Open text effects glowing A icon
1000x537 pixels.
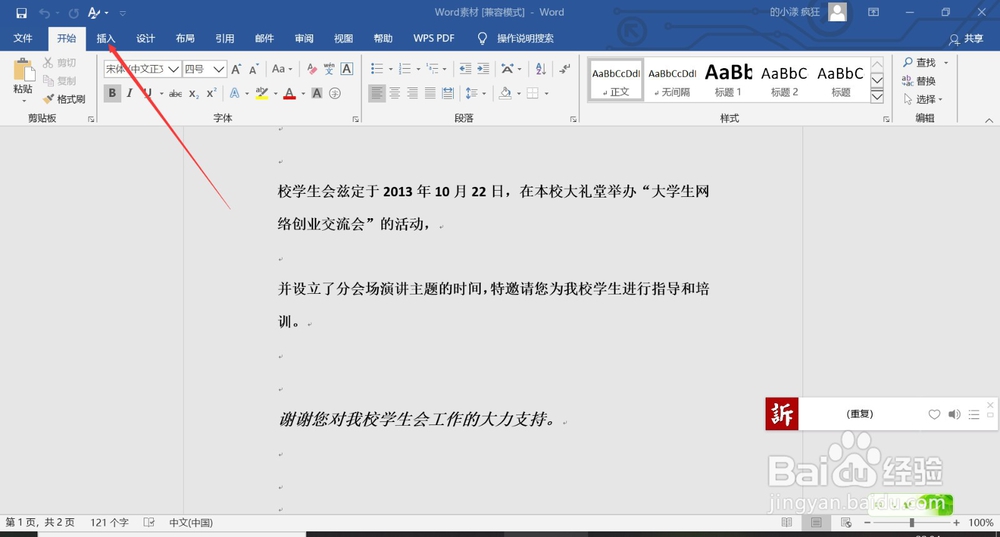tap(235, 94)
